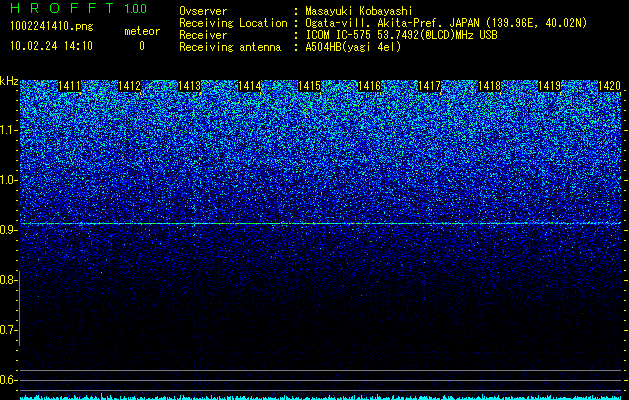Image resolution: width=629 pixels, height=400 pixels.
Task: Click the 0.6 kHz axis label
Action: coord(8,380)
